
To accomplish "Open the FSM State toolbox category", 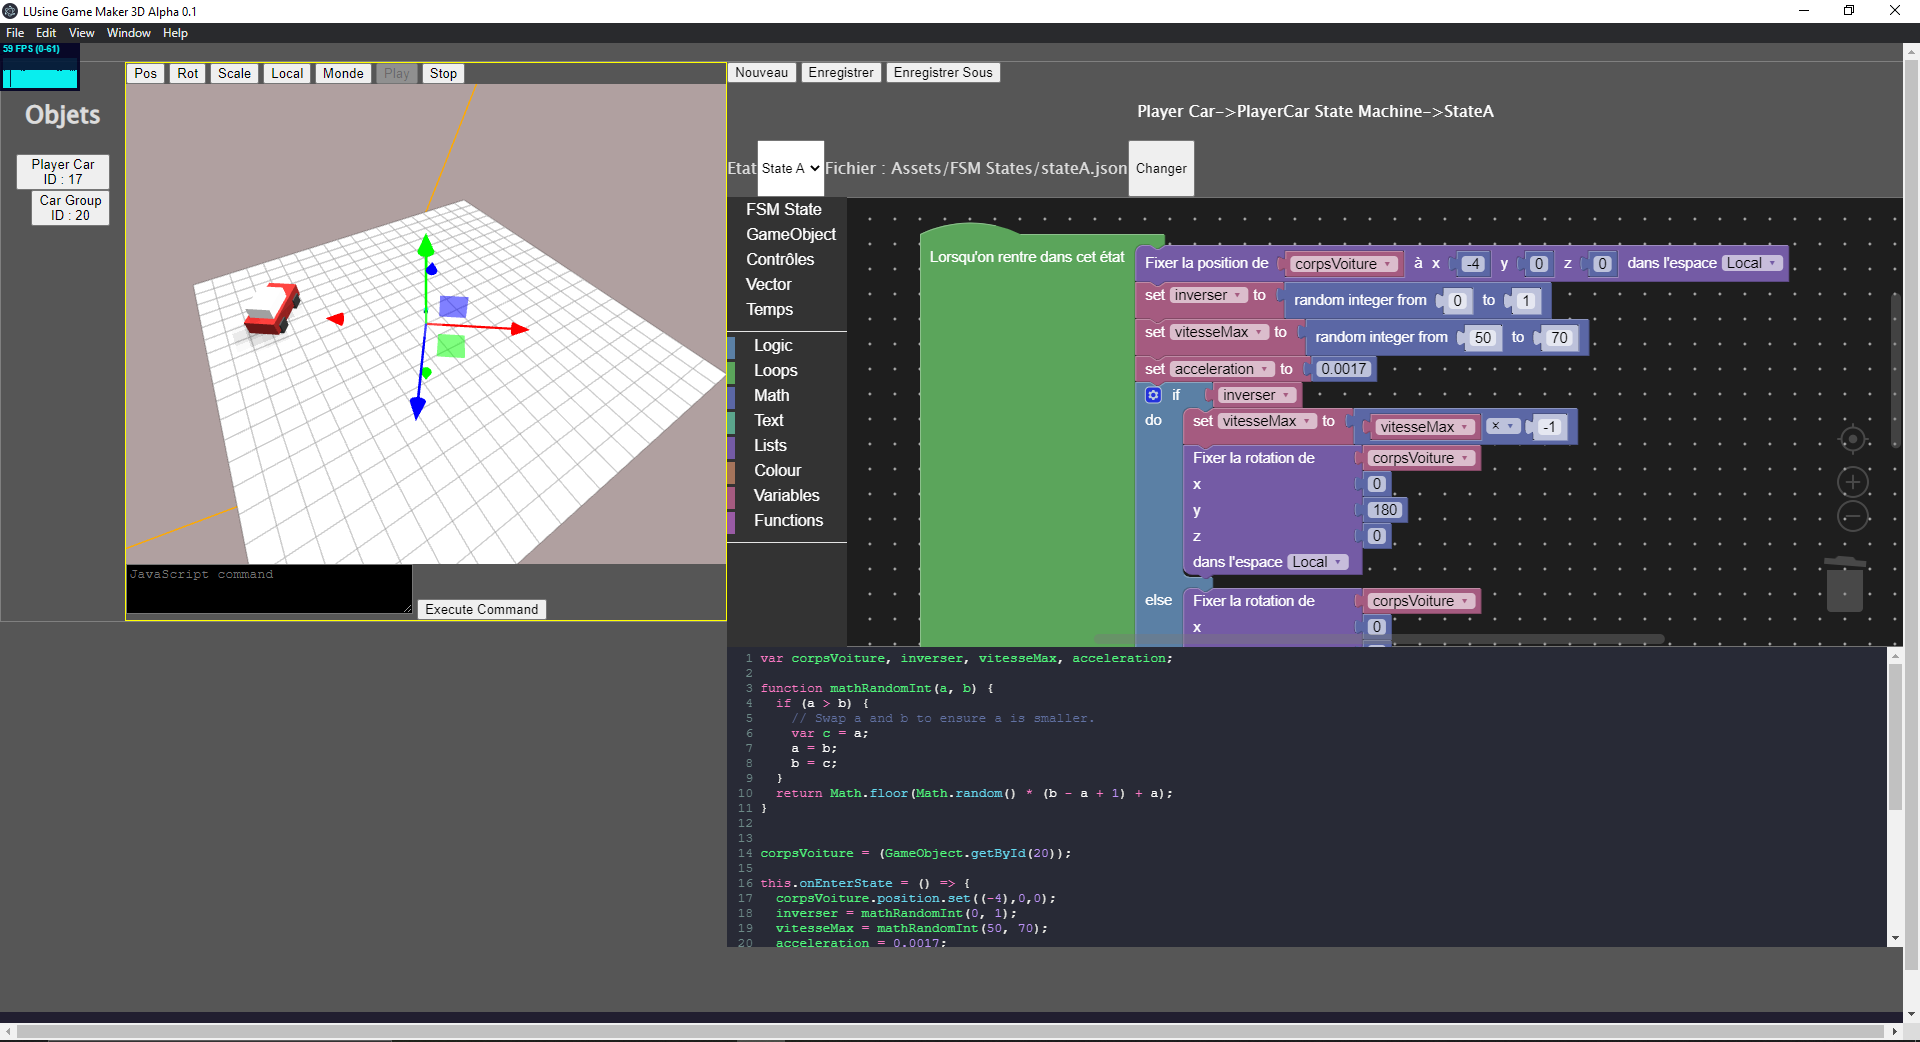I will [784, 209].
